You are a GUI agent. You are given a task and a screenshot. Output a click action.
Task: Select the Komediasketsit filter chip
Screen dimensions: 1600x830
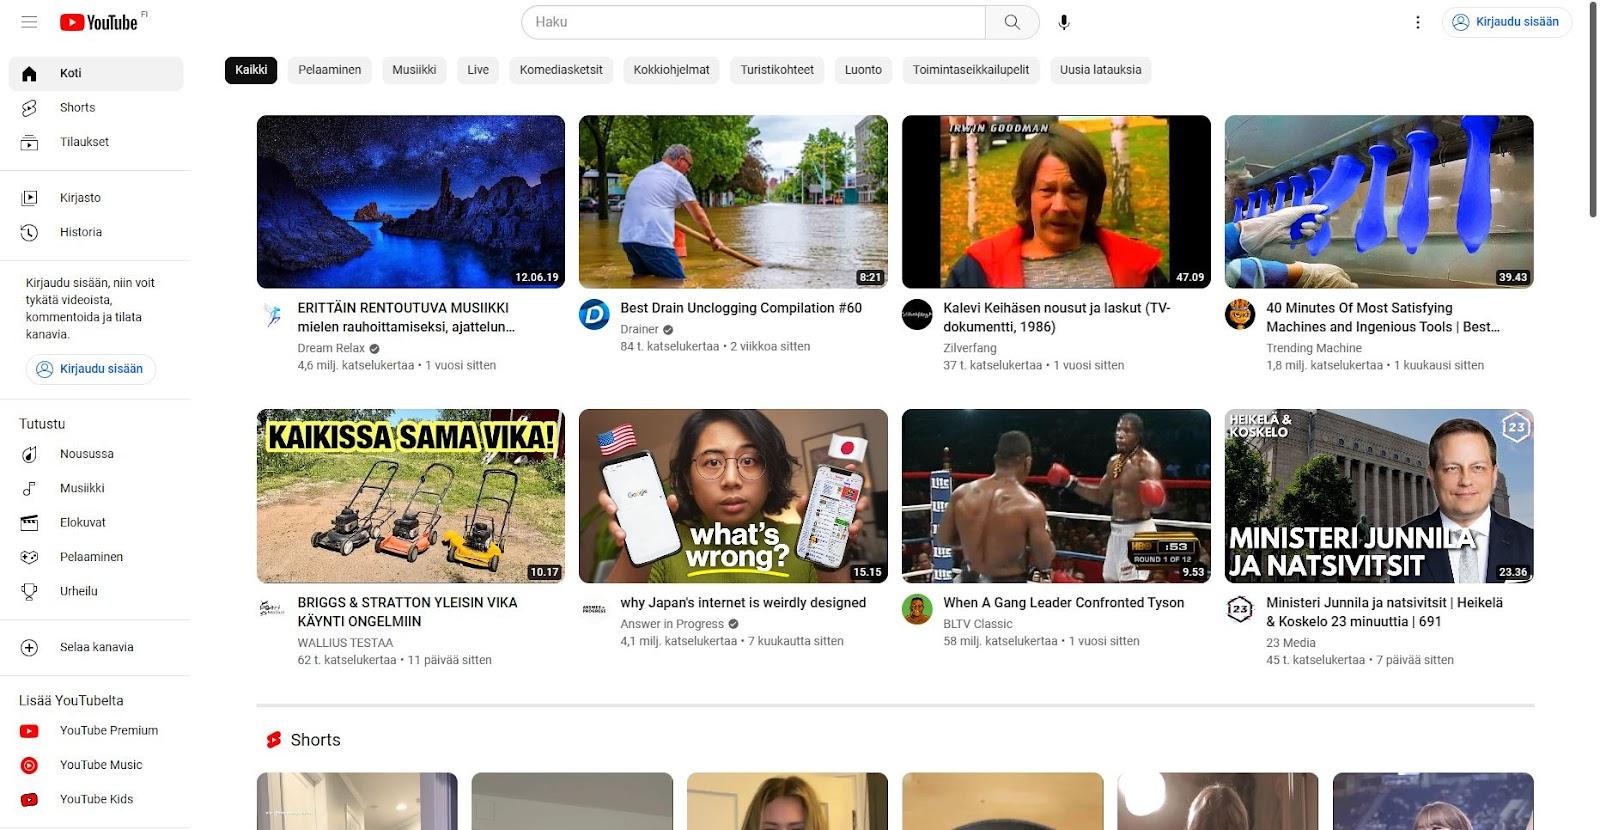coord(561,70)
